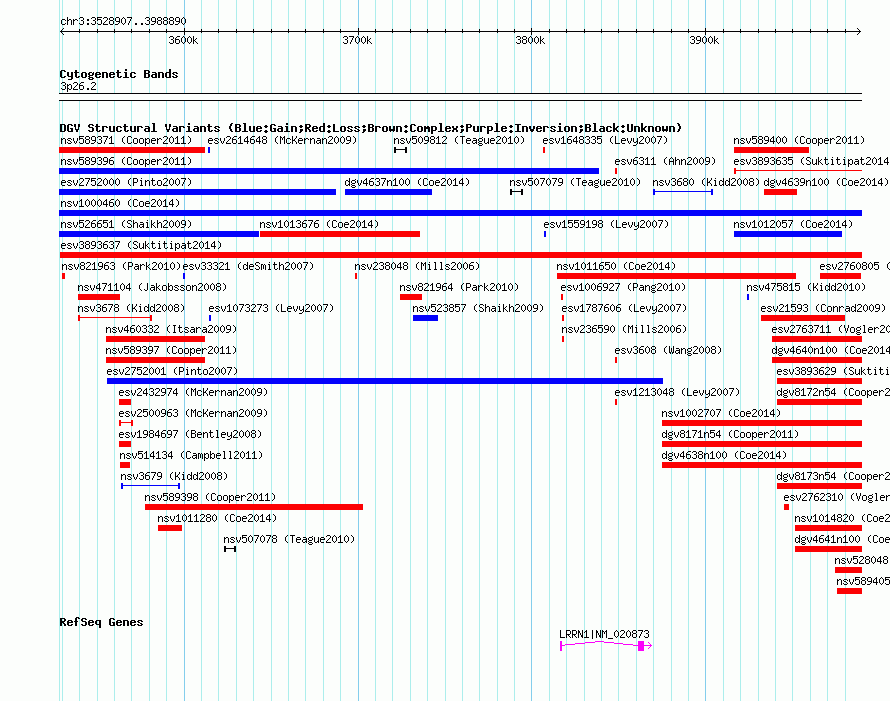890x701 pixels.
Task: Open esv1006927 (Pang2010) label
Action: [x=623, y=287]
